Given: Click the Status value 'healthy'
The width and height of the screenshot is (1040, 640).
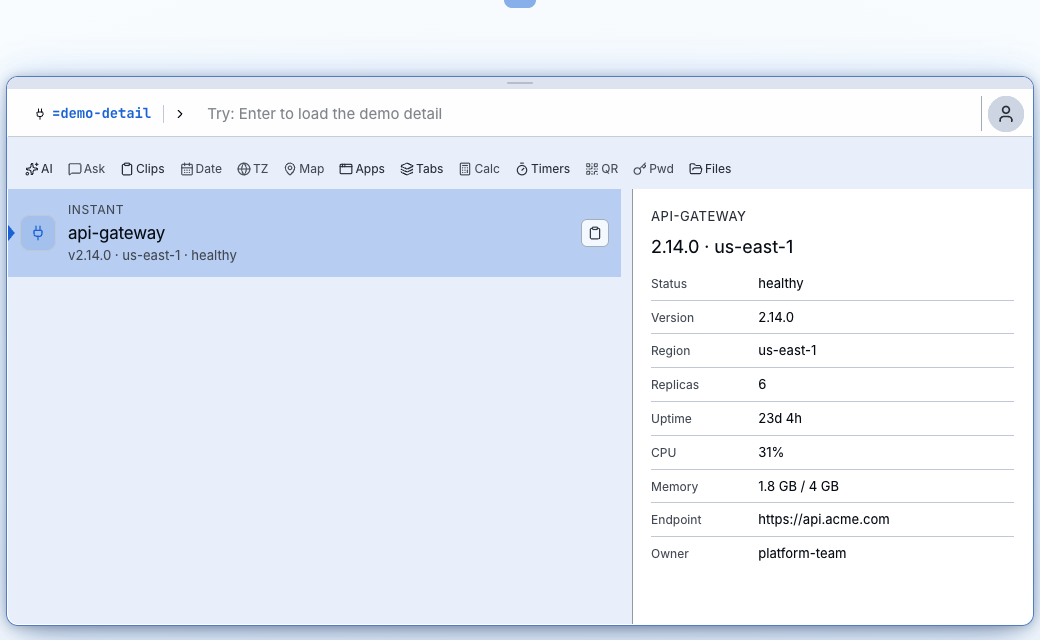Looking at the screenshot, I should coord(781,283).
